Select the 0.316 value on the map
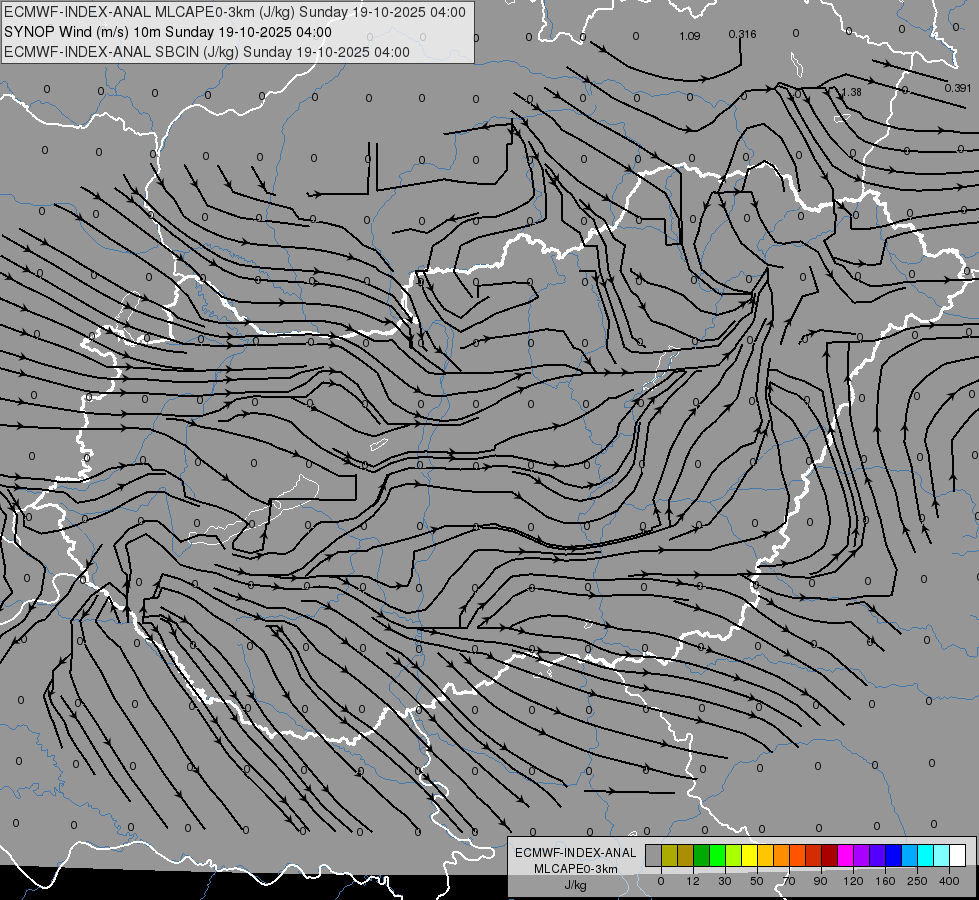979x900 pixels. click(x=742, y=34)
